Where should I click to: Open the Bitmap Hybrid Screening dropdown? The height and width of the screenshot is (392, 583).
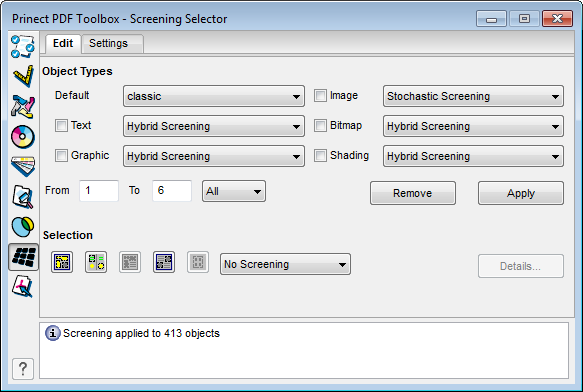[x=473, y=126]
